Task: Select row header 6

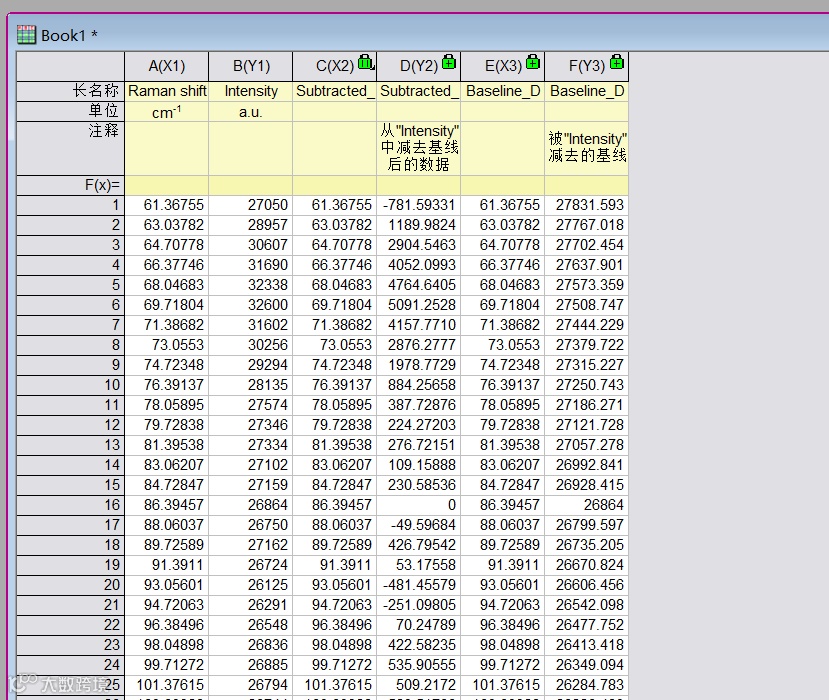Action: tap(70, 305)
